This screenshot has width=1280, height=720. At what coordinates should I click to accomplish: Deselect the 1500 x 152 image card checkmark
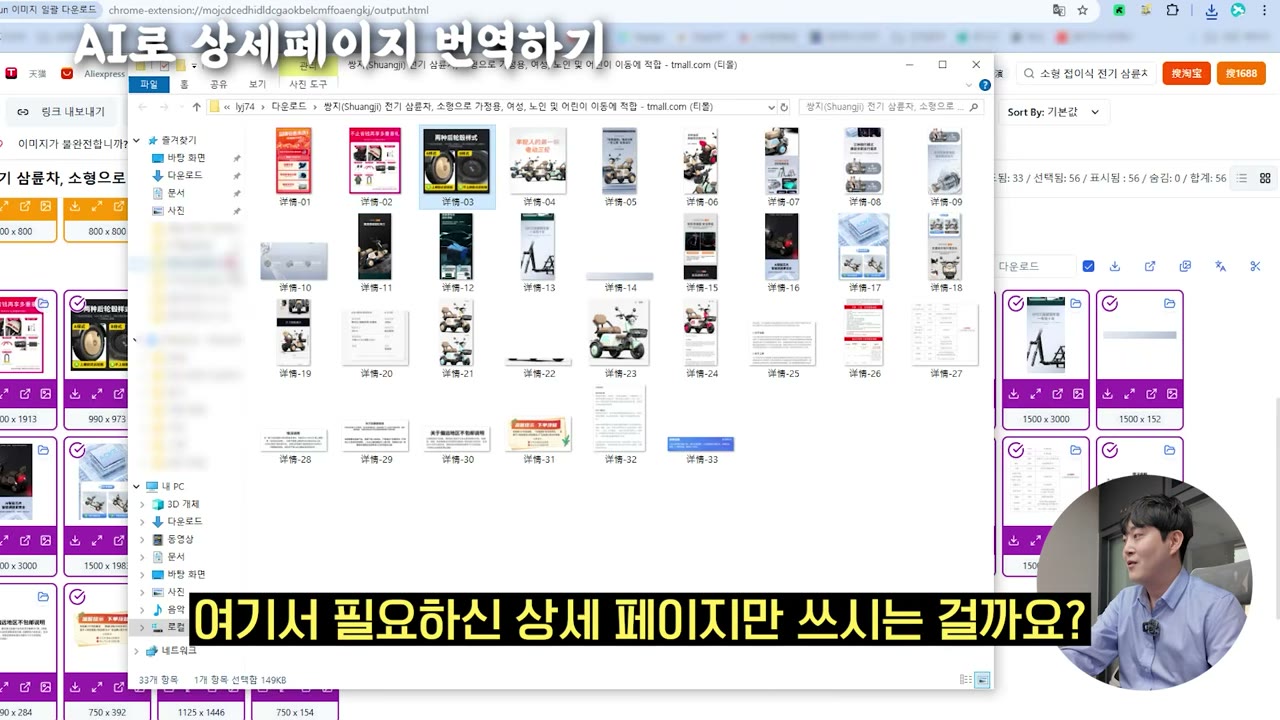point(1109,304)
